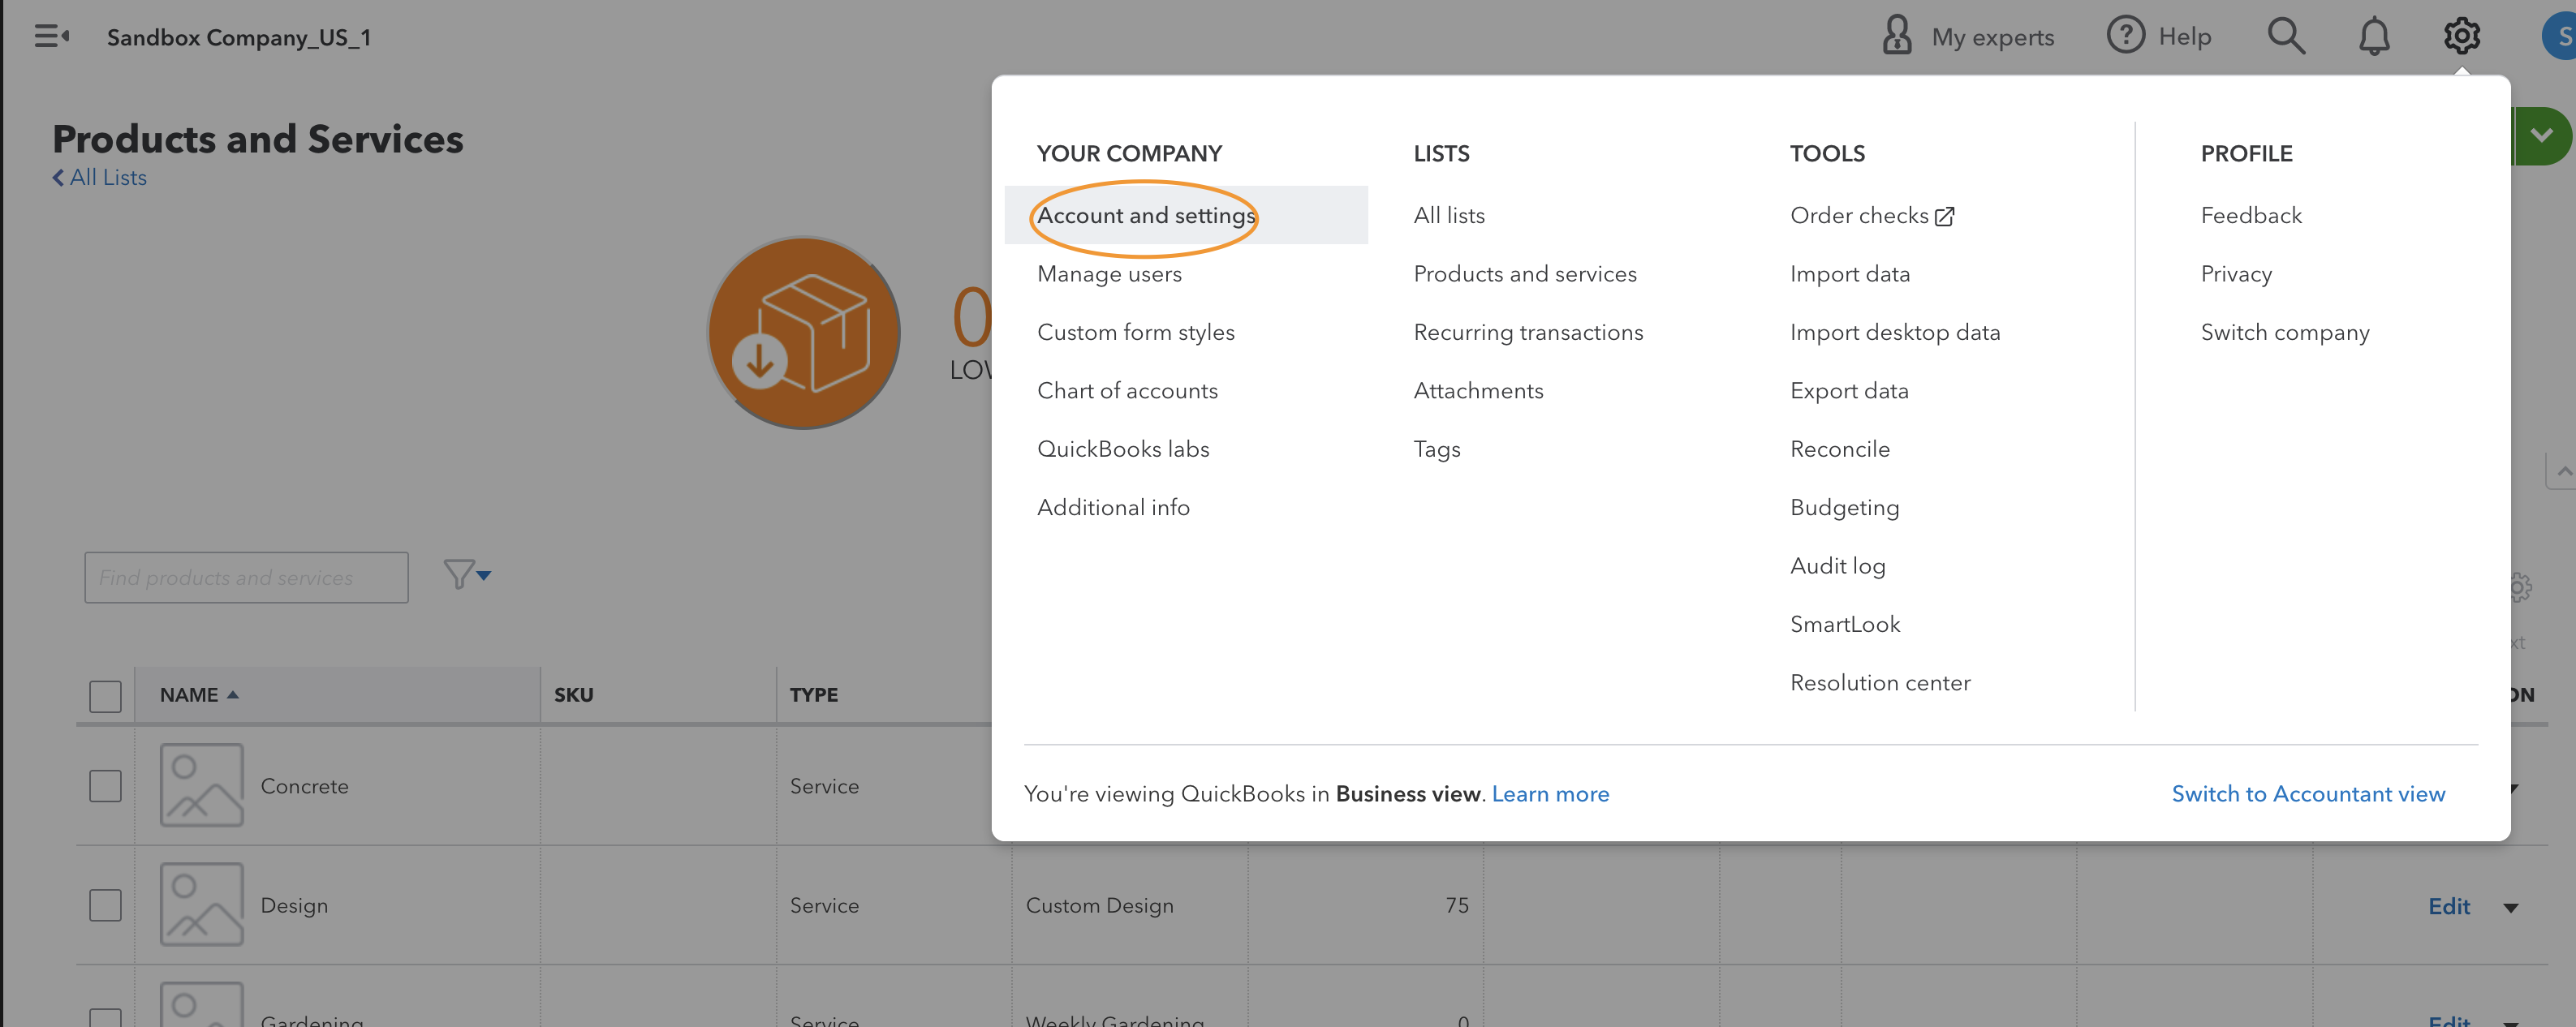The width and height of the screenshot is (2576, 1027).
Task: Open Chart of accounts menu entry
Action: pos(1127,391)
